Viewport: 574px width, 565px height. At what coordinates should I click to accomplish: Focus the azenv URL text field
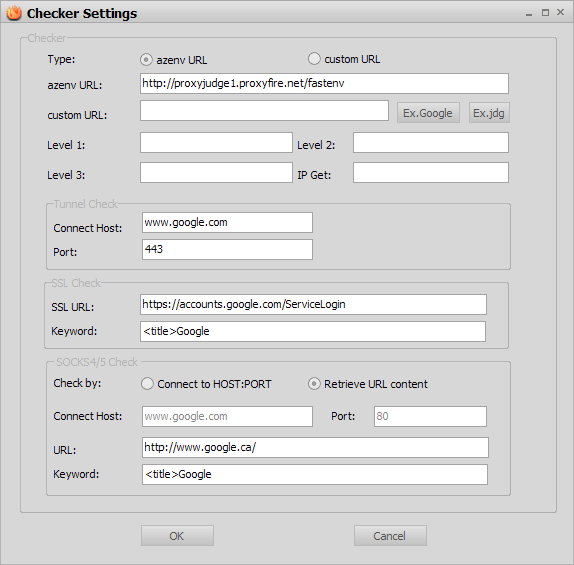(324, 83)
